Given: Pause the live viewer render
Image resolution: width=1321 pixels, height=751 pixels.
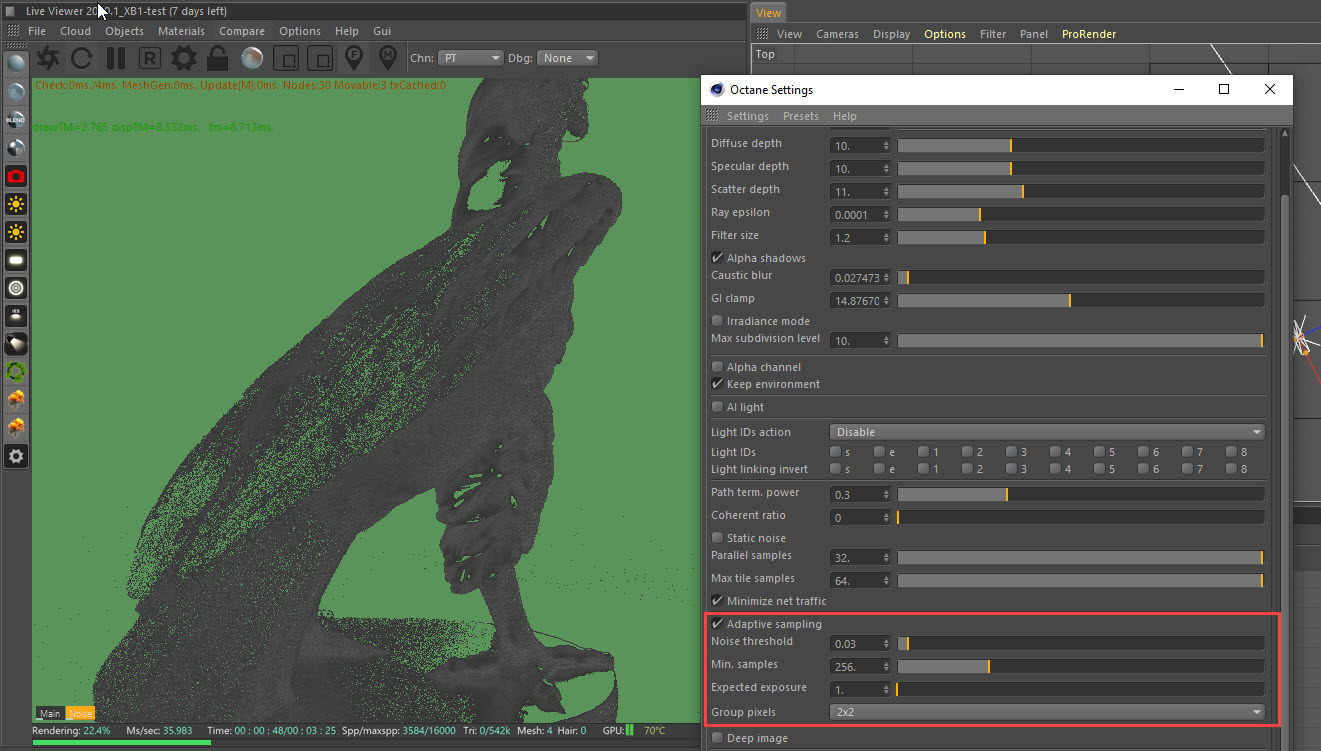Looking at the screenshot, I should pyautogui.click(x=116, y=58).
